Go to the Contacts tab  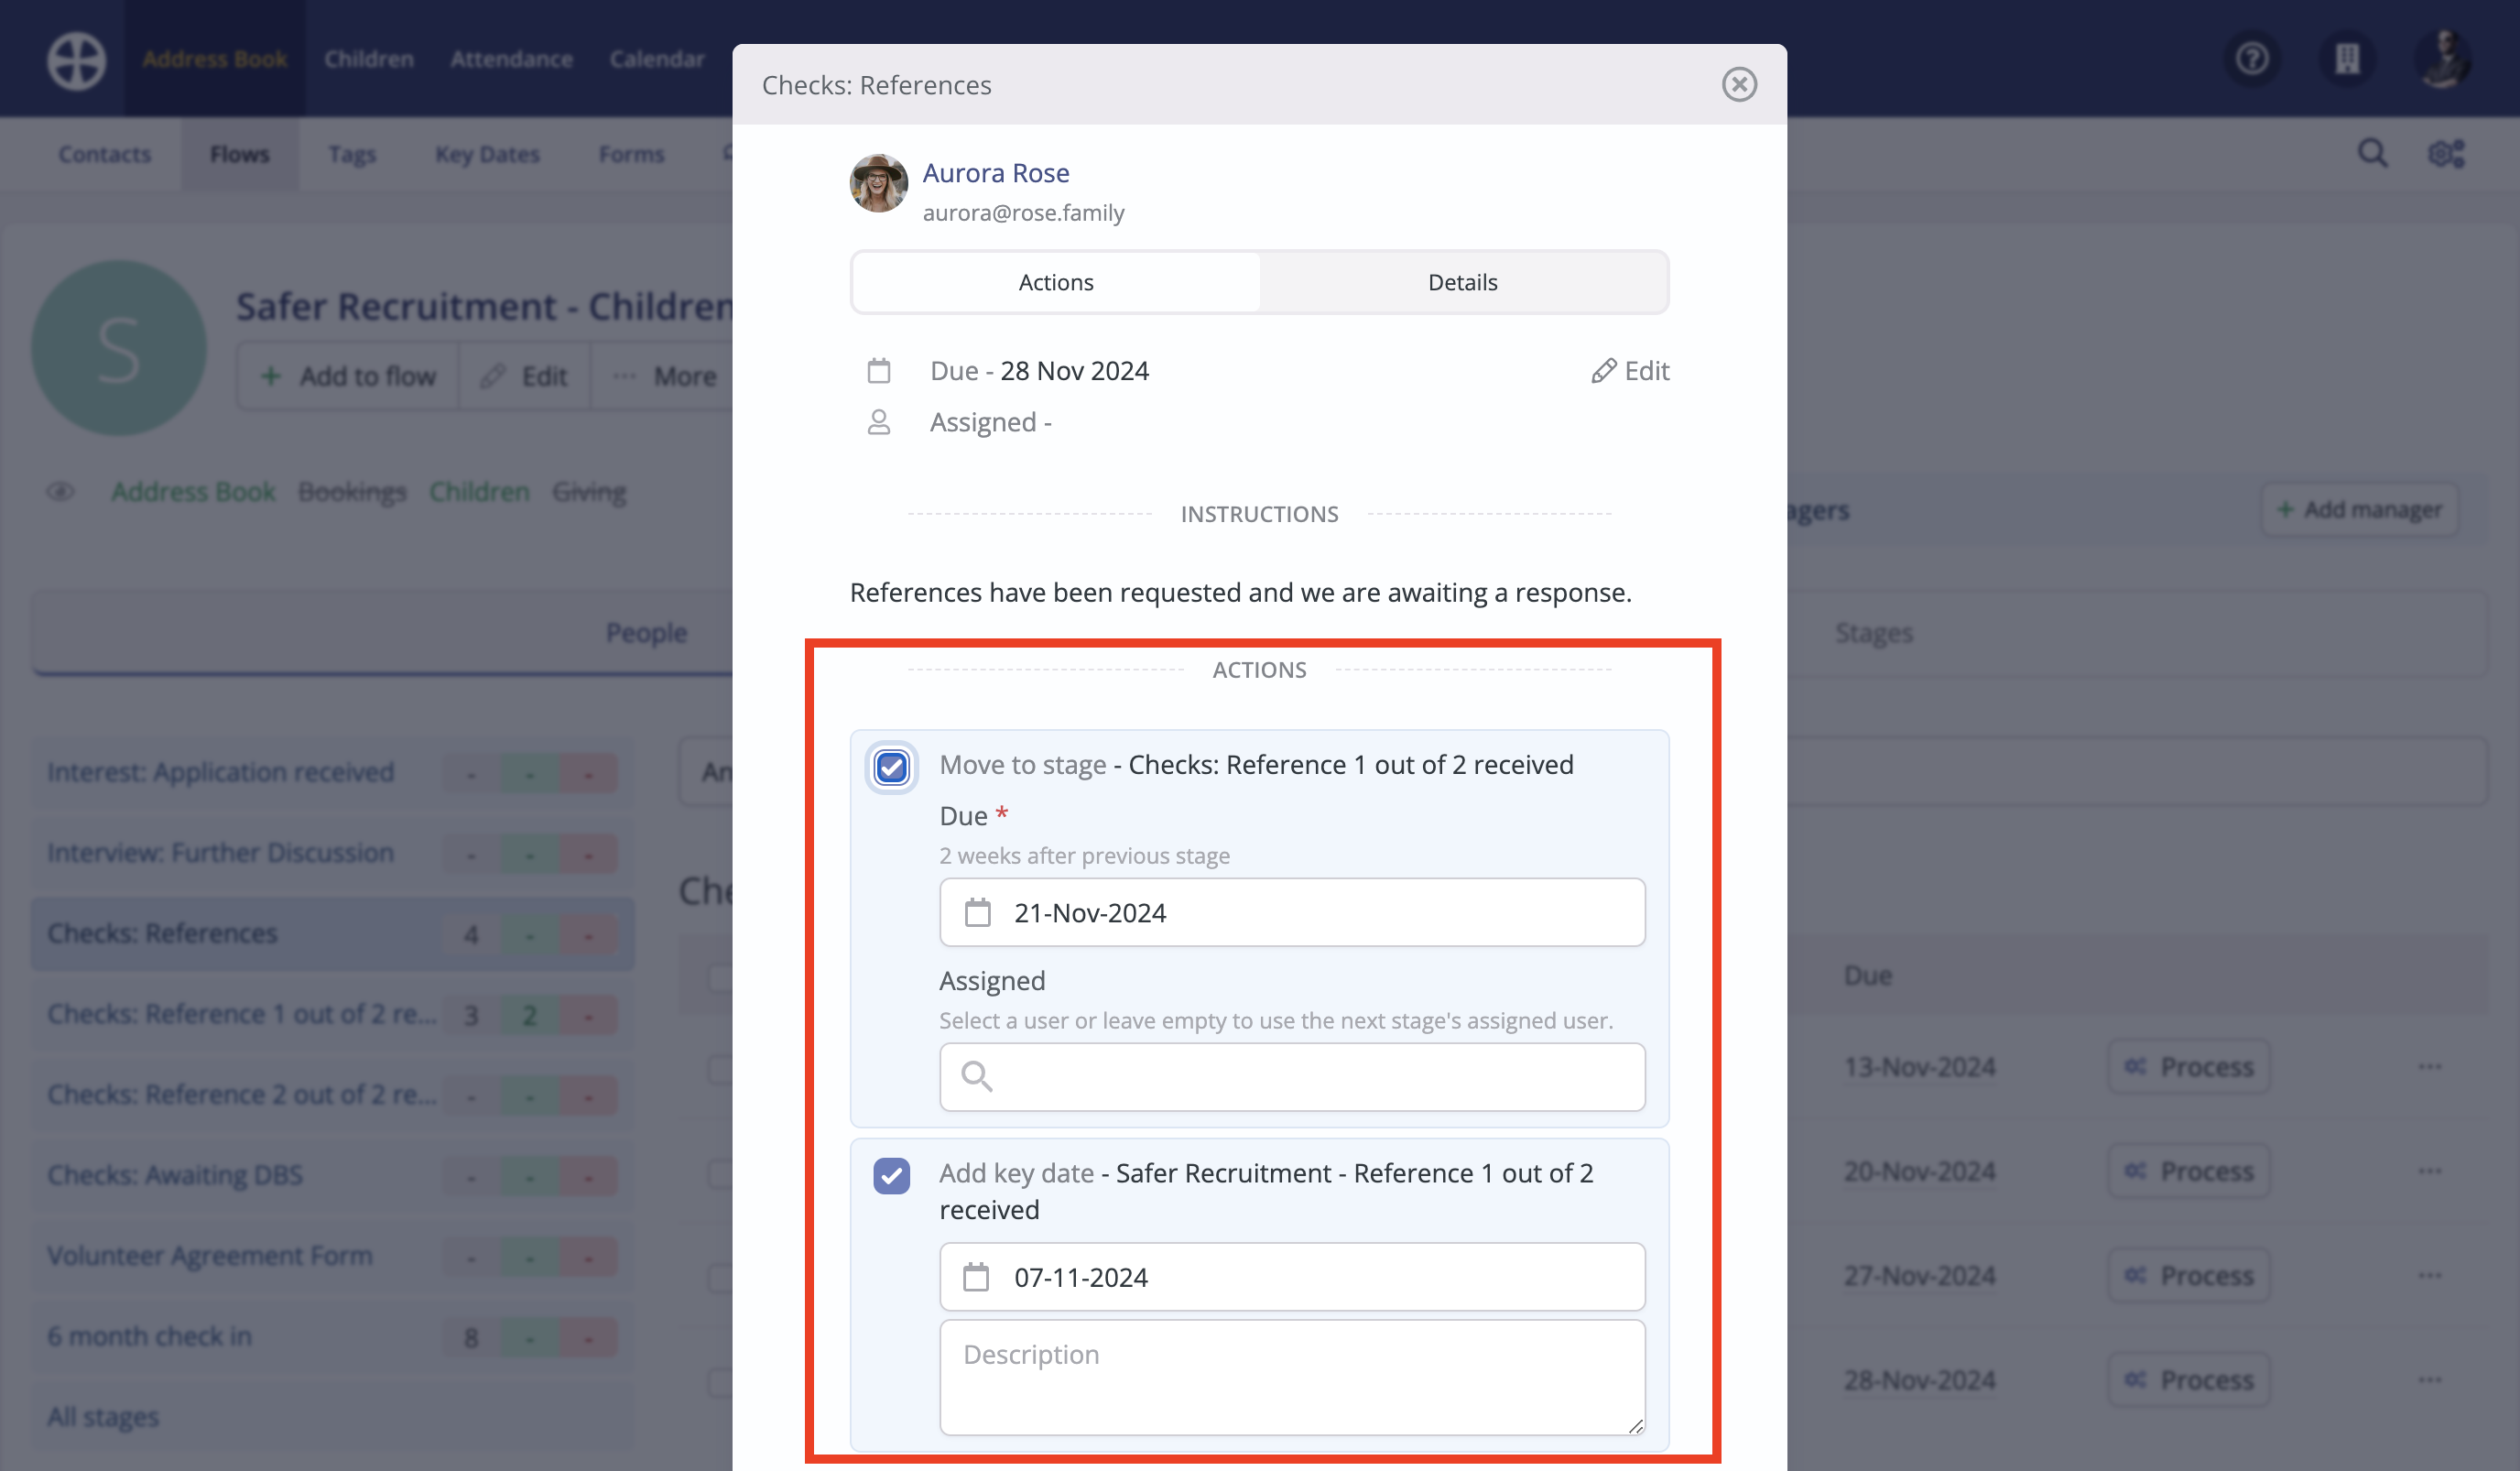(x=104, y=154)
